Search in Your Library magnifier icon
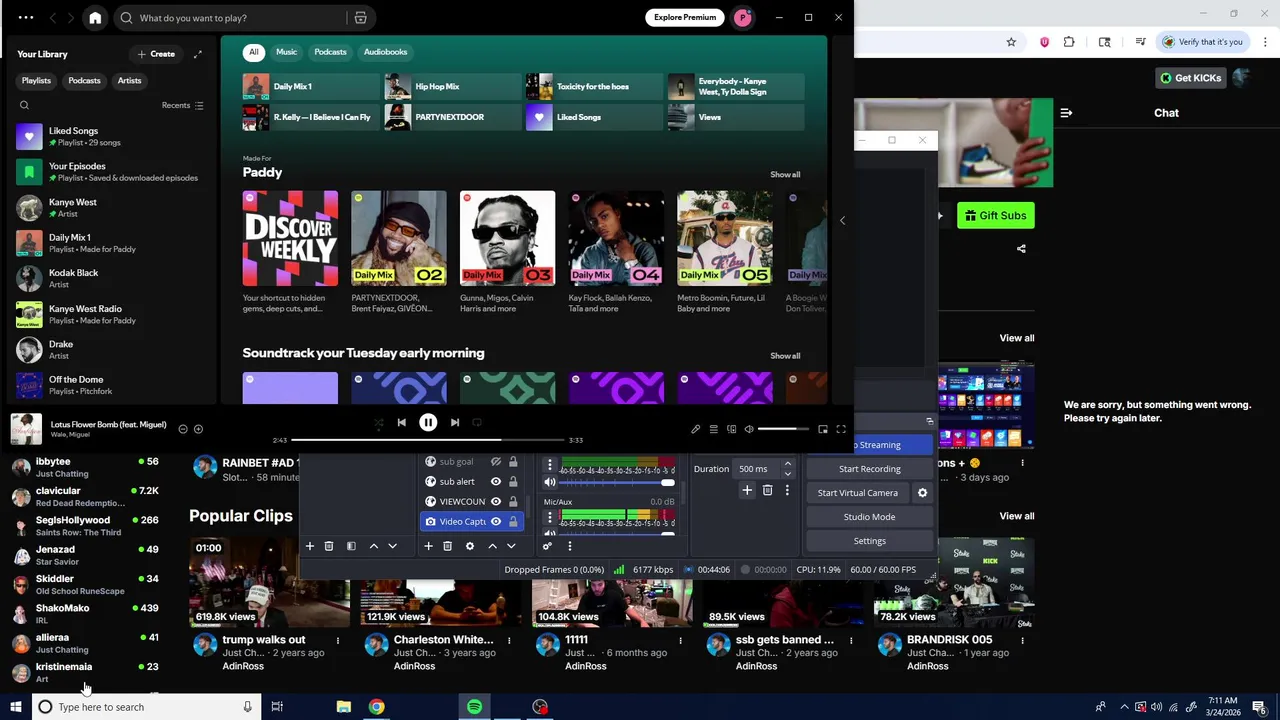Image resolution: width=1280 pixels, height=720 pixels. point(24,105)
